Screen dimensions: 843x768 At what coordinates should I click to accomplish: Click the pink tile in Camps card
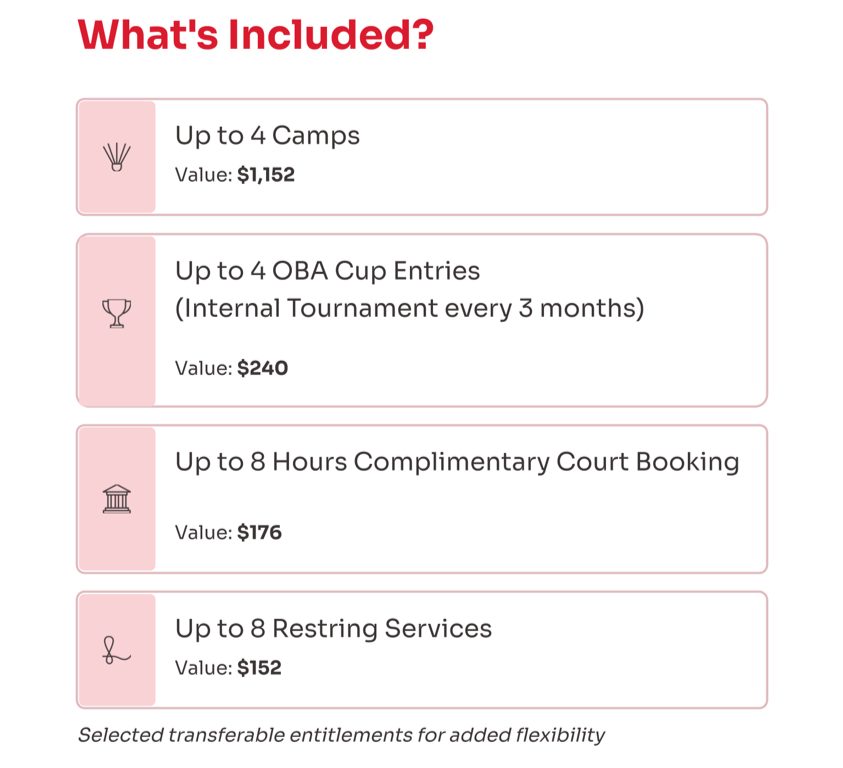(117, 190)
